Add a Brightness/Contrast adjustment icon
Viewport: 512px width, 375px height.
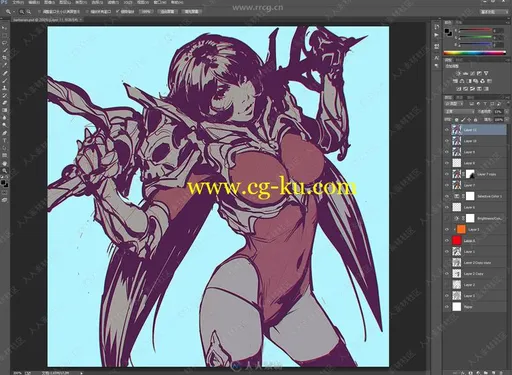pos(458,73)
